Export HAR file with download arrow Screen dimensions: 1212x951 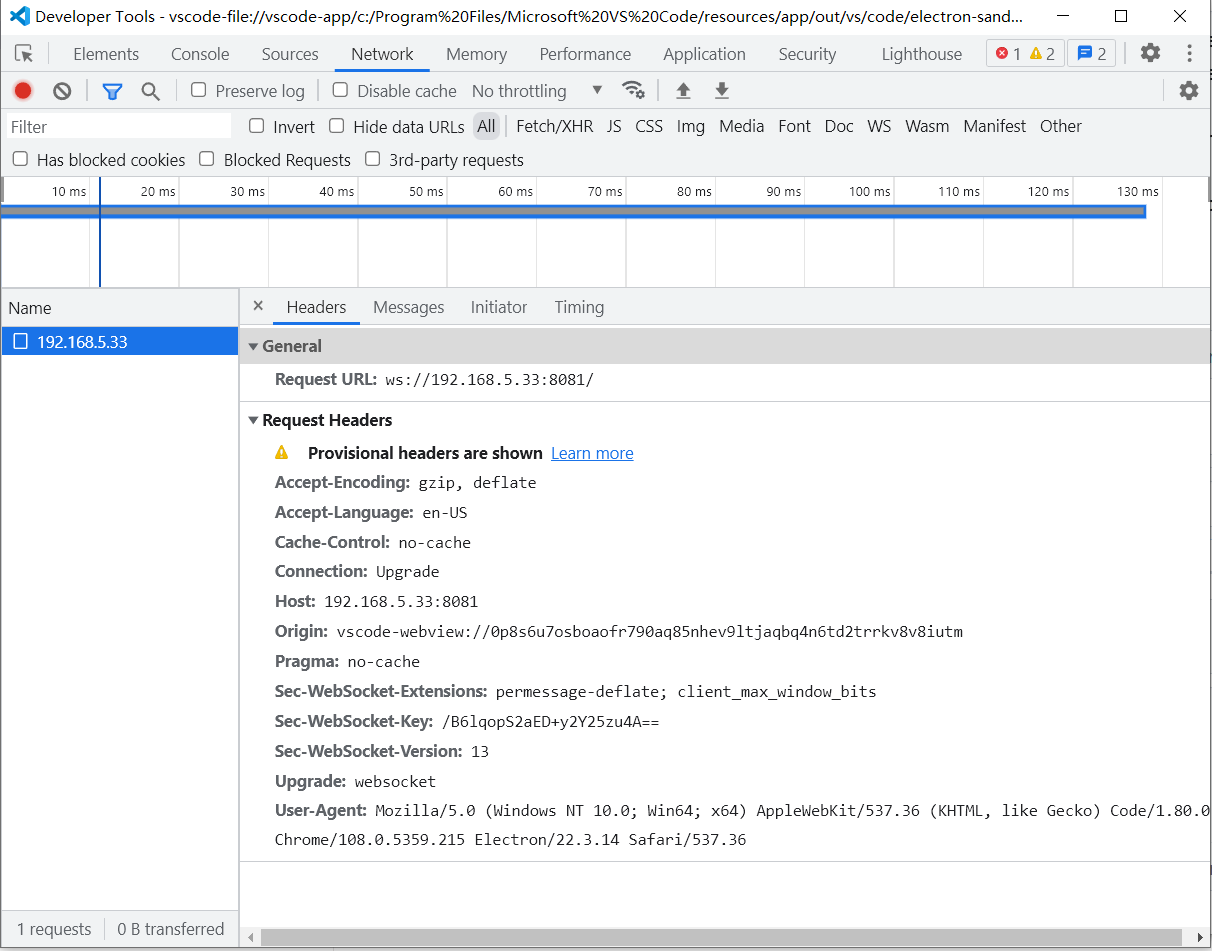click(721, 91)
